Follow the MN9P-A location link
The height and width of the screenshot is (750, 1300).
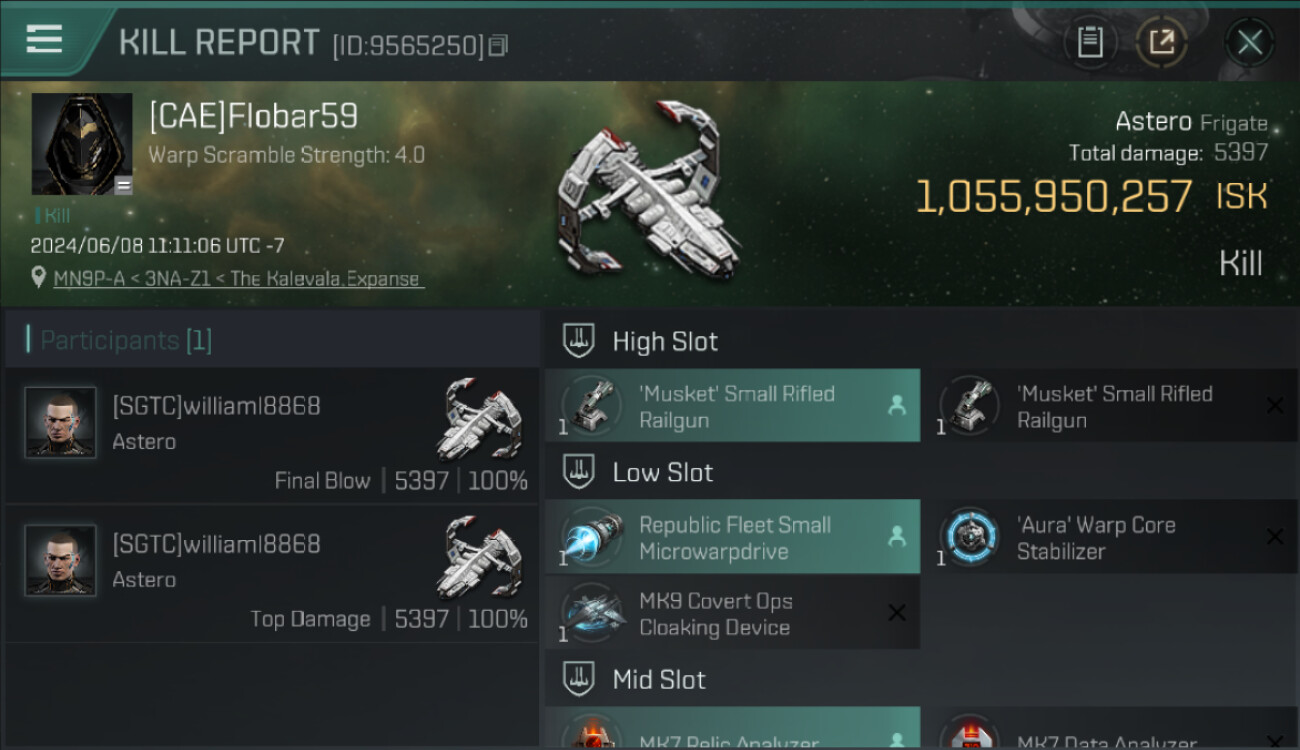tap(239, 278)
